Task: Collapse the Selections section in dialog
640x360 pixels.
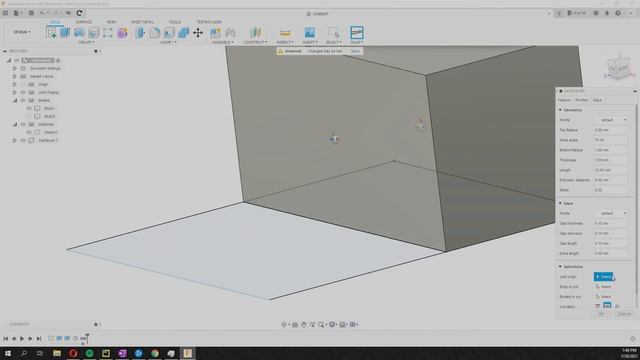Action: coord(560,267)
